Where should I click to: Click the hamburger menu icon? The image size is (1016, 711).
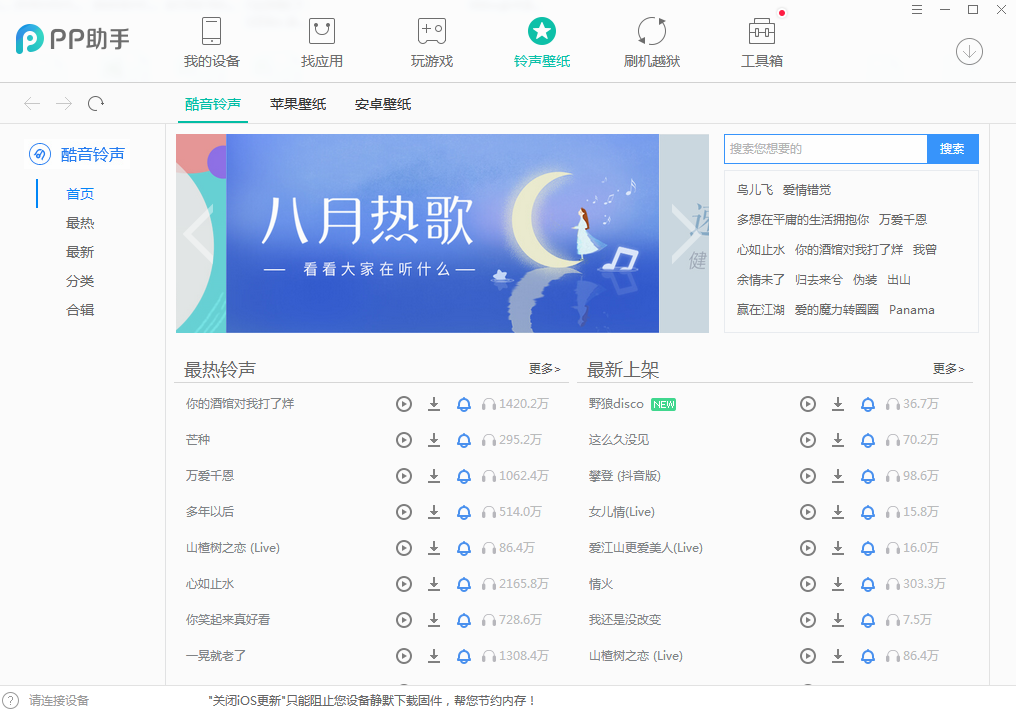pyautogui.click(x=917, y=9)
